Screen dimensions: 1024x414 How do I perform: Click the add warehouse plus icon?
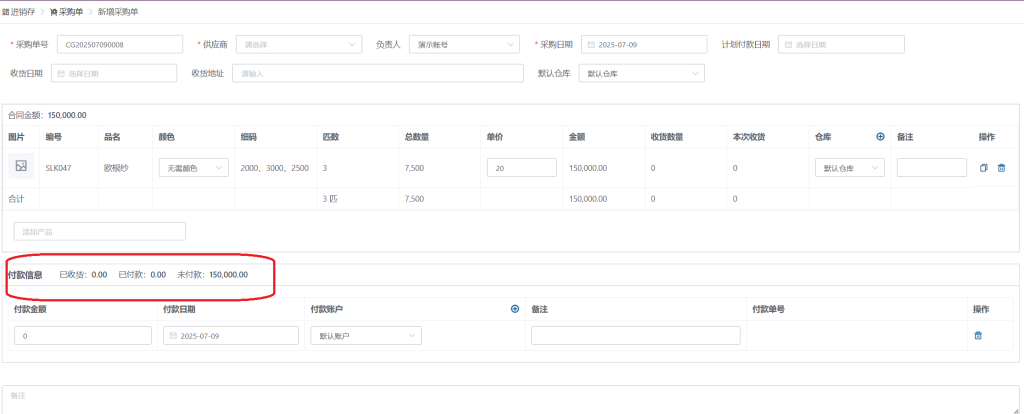tap(880, 137)
